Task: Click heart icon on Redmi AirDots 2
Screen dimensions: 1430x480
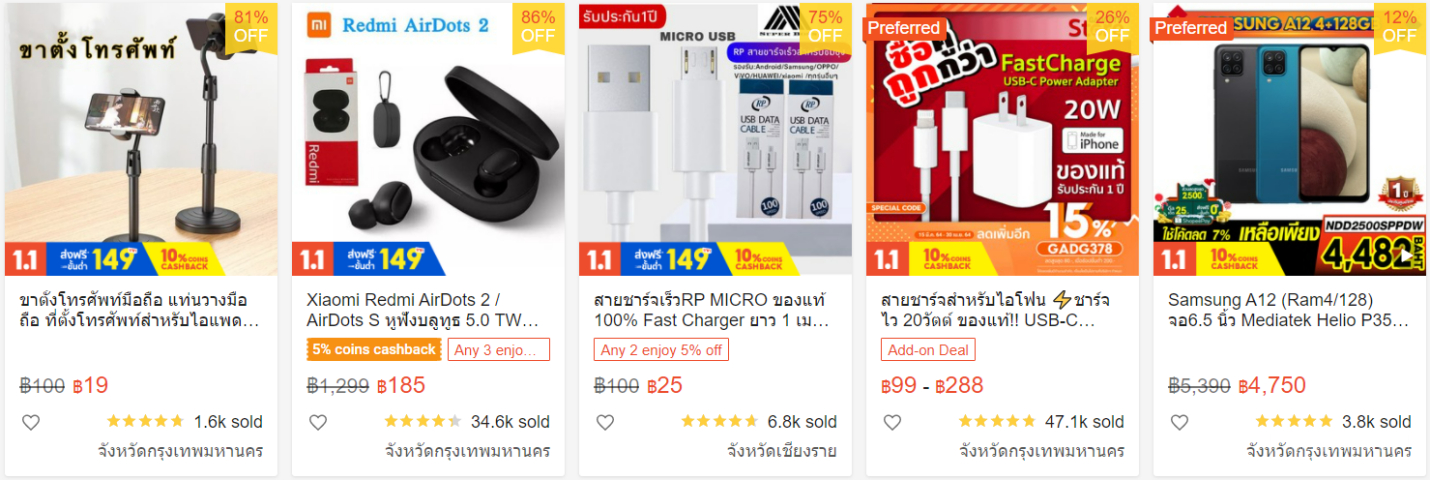Action: click(318, 422)
